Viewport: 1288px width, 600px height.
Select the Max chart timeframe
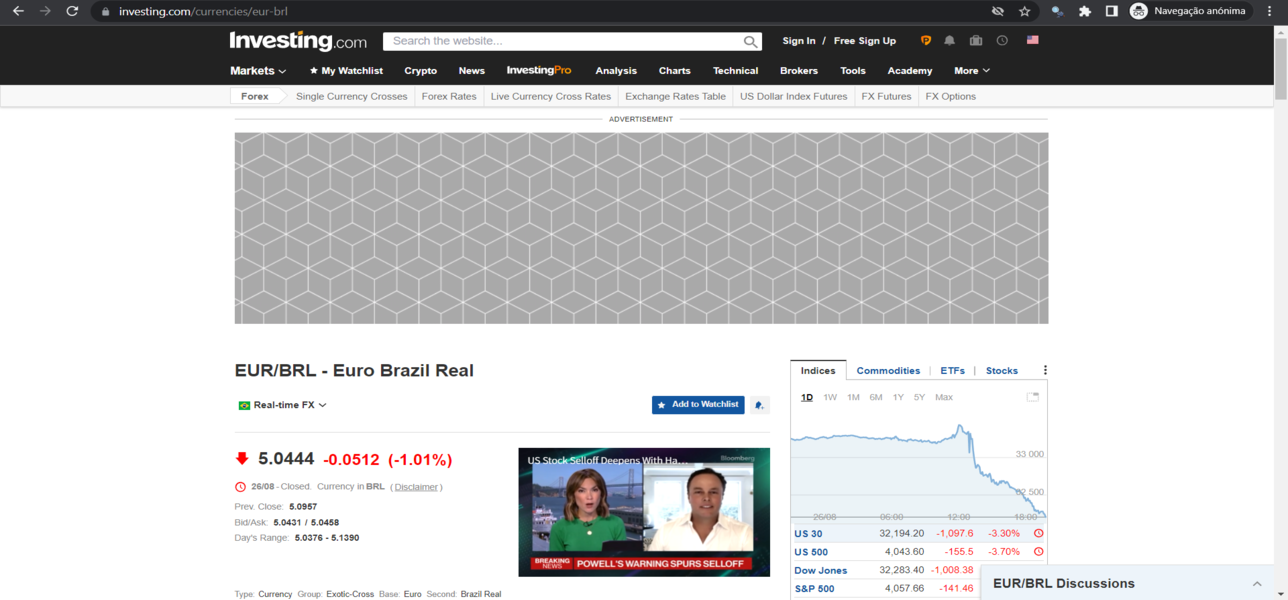(x=944, y=398)
